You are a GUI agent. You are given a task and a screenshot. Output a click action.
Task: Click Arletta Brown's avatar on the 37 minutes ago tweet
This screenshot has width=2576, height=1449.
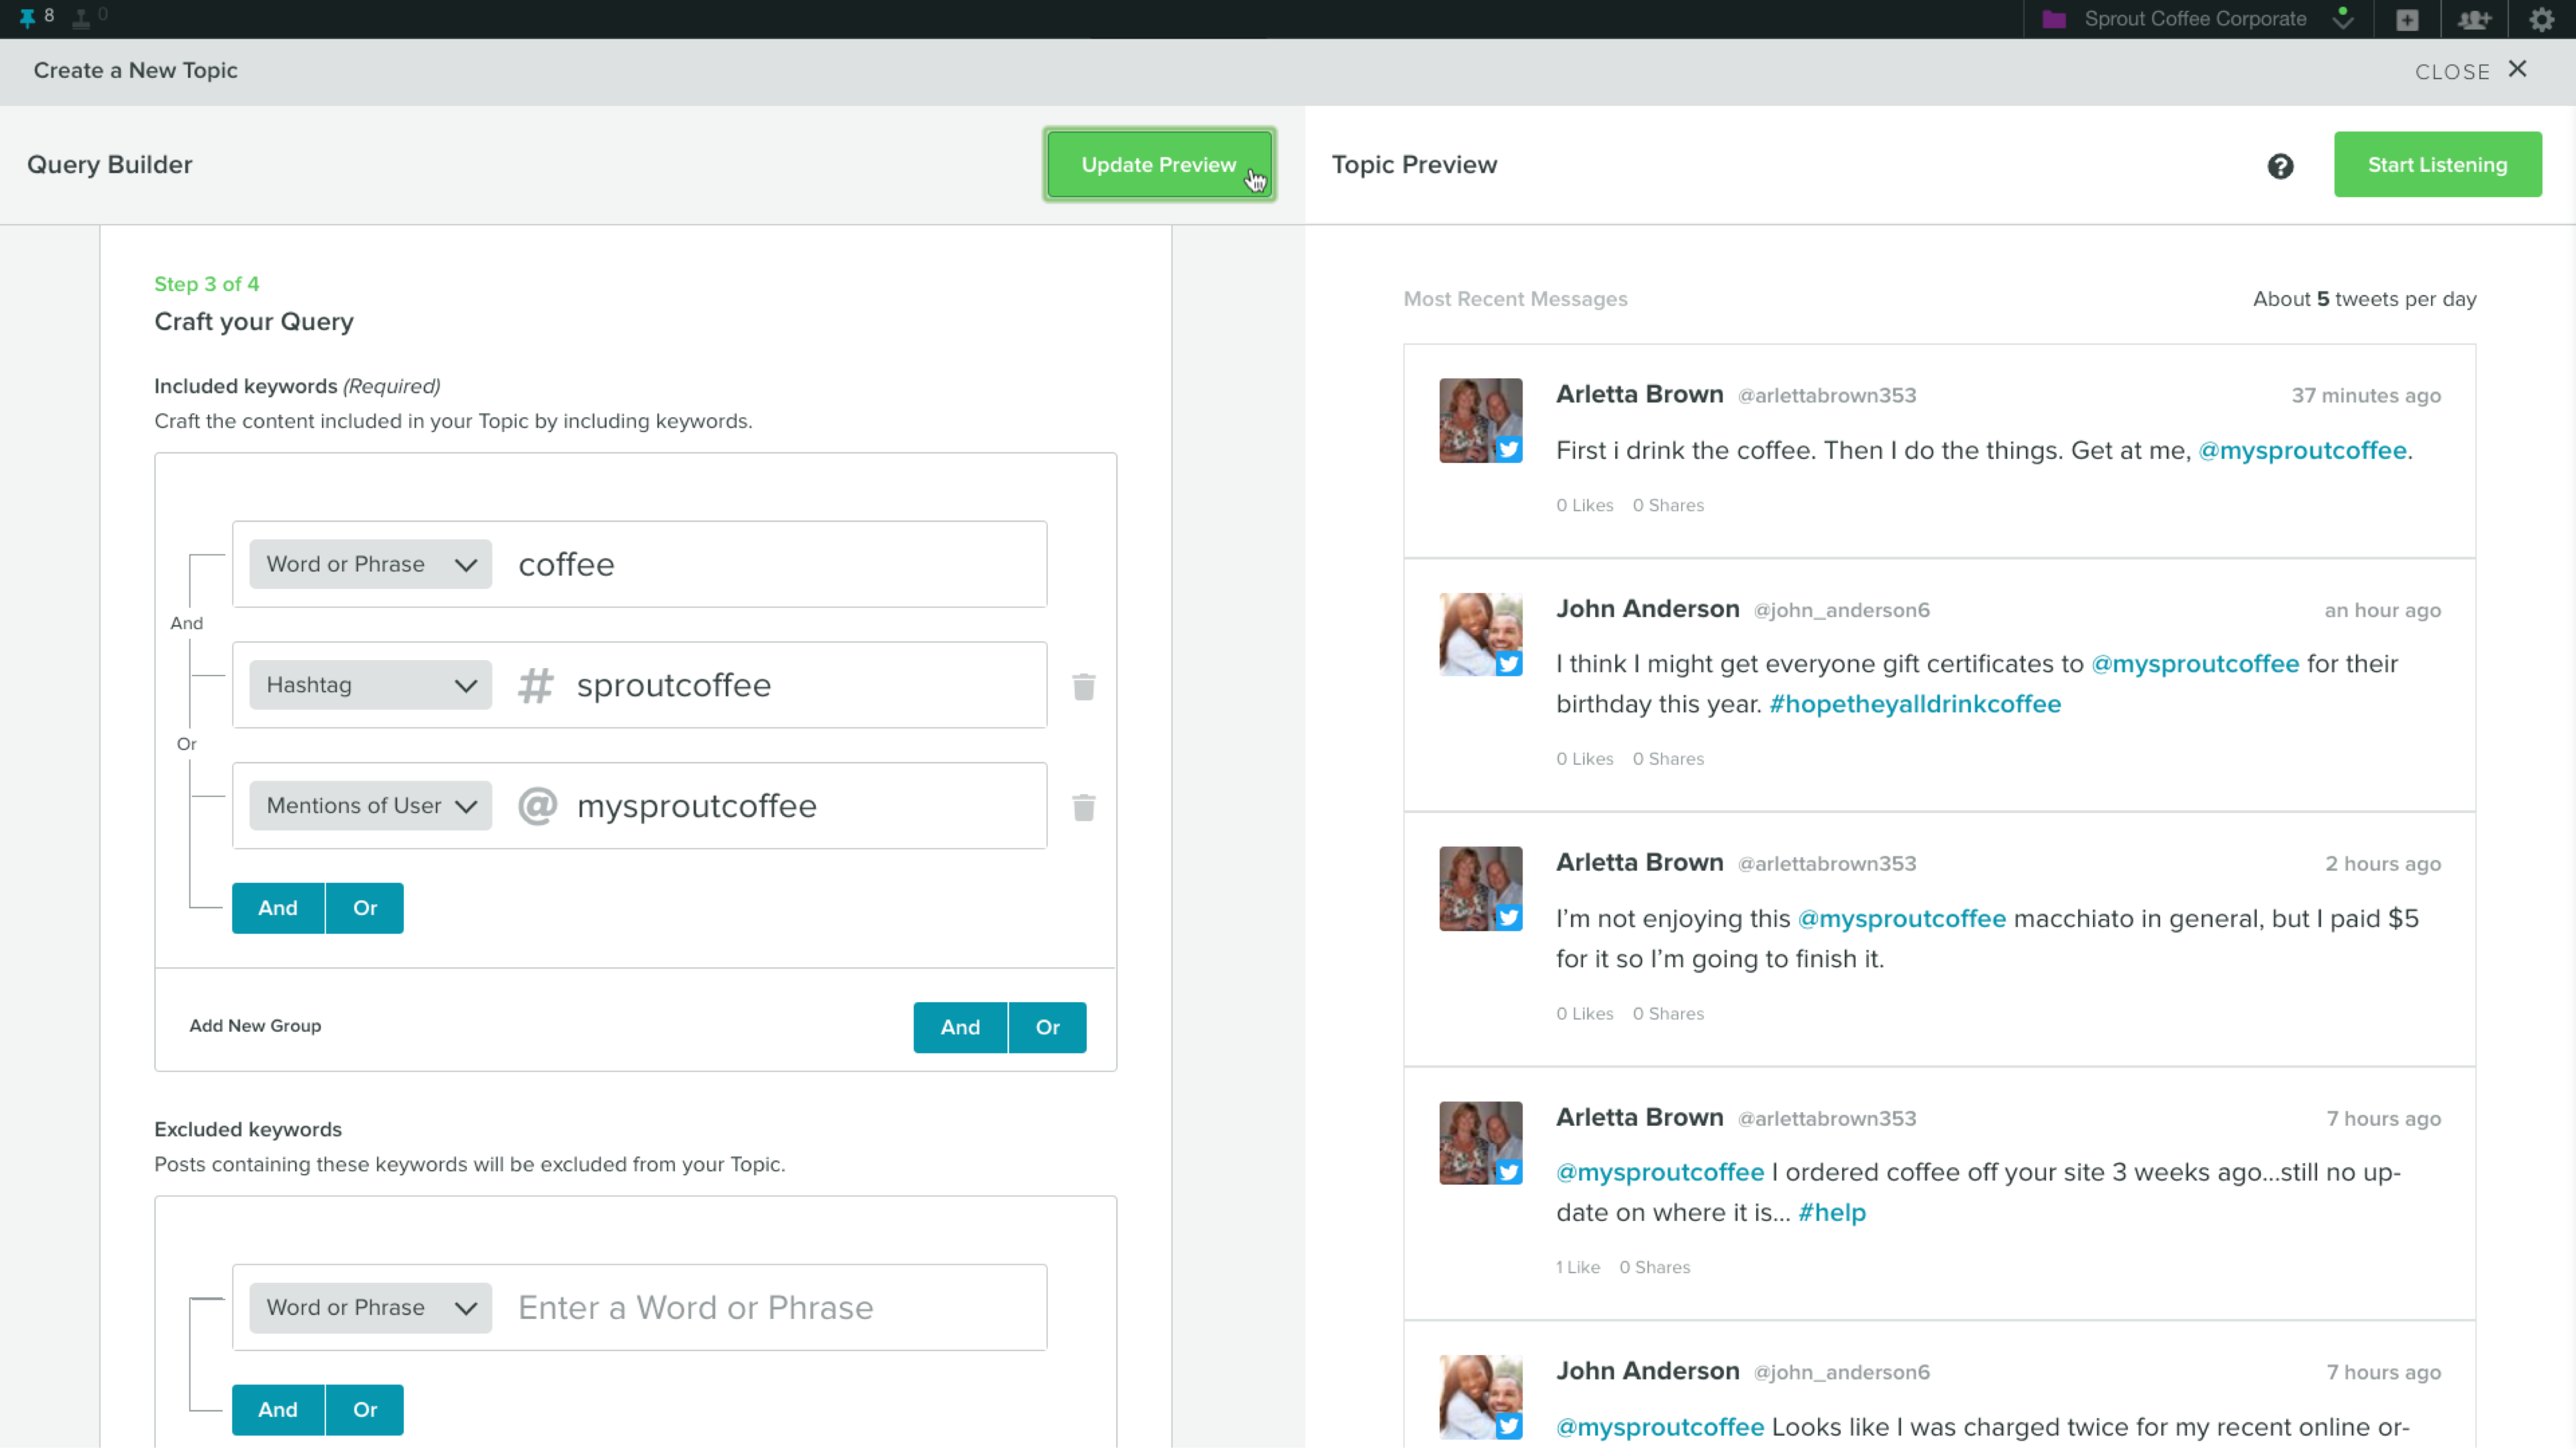(1480, 420)
